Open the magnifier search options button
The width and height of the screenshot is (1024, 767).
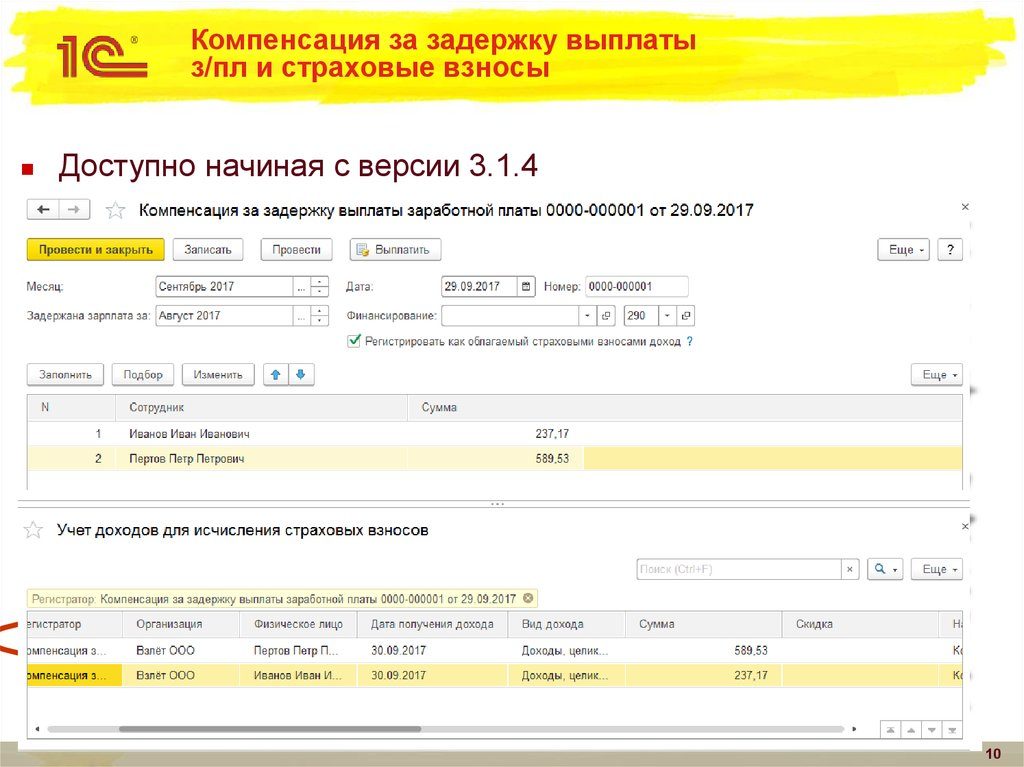point(886,569)
